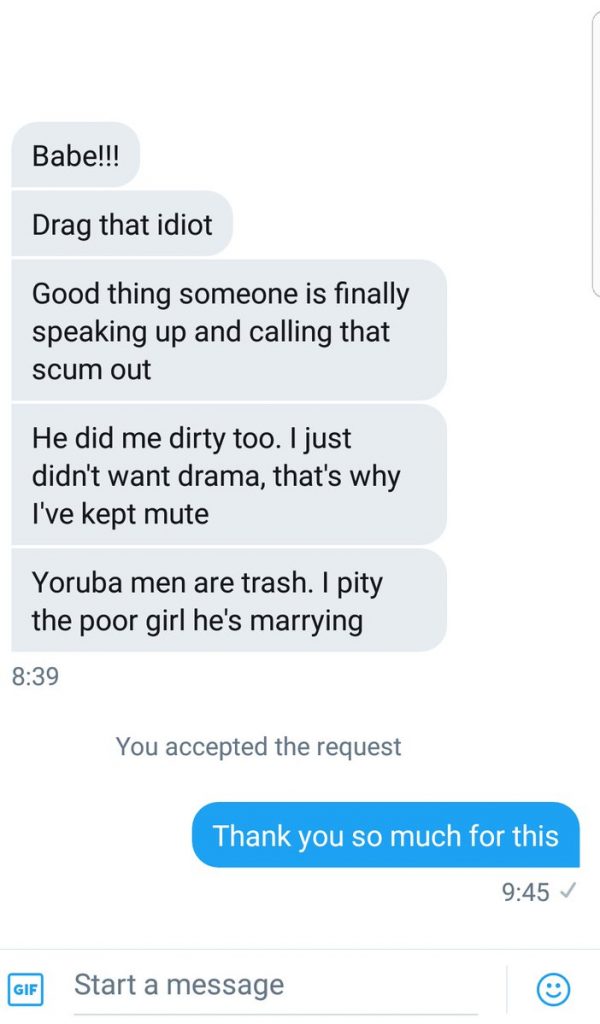Tap the "Babe!!!" message bubble
The image size is (600, 1024).
[x=75, y=156]
